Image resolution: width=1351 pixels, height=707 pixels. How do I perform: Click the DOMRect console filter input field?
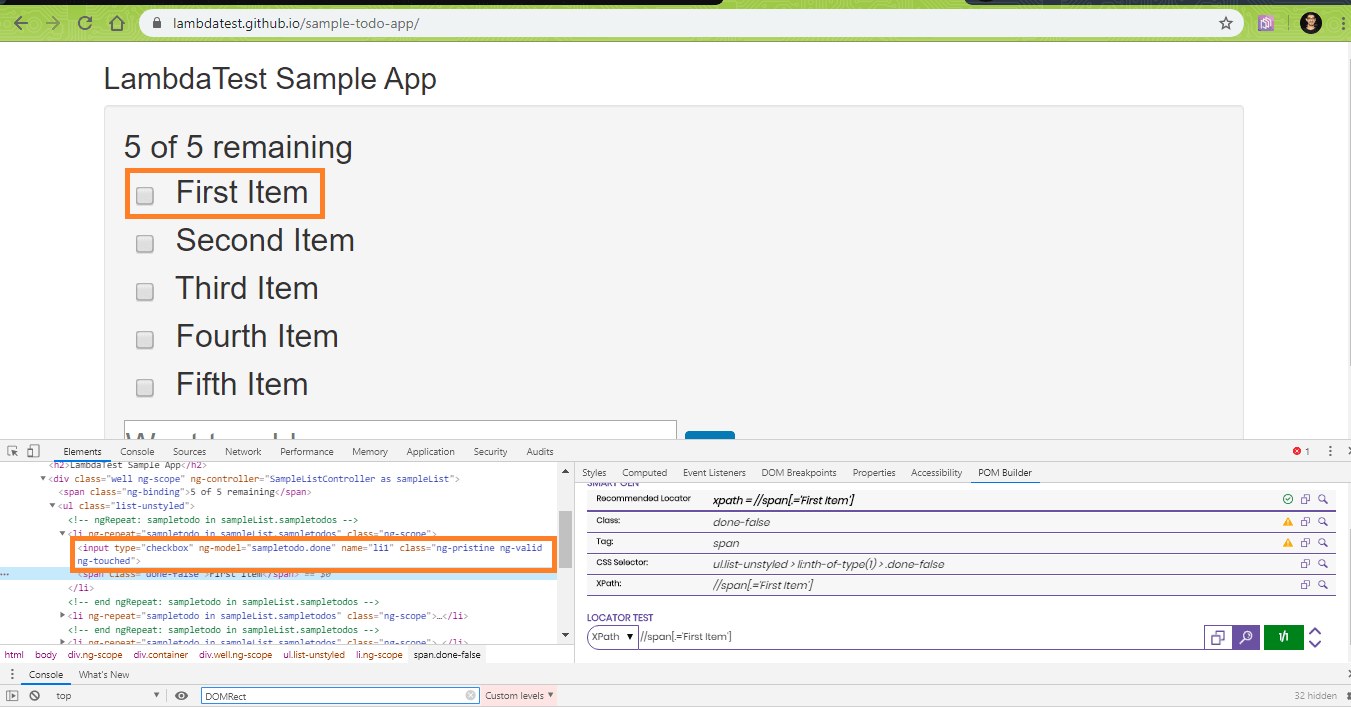click(x=340, y=695)
